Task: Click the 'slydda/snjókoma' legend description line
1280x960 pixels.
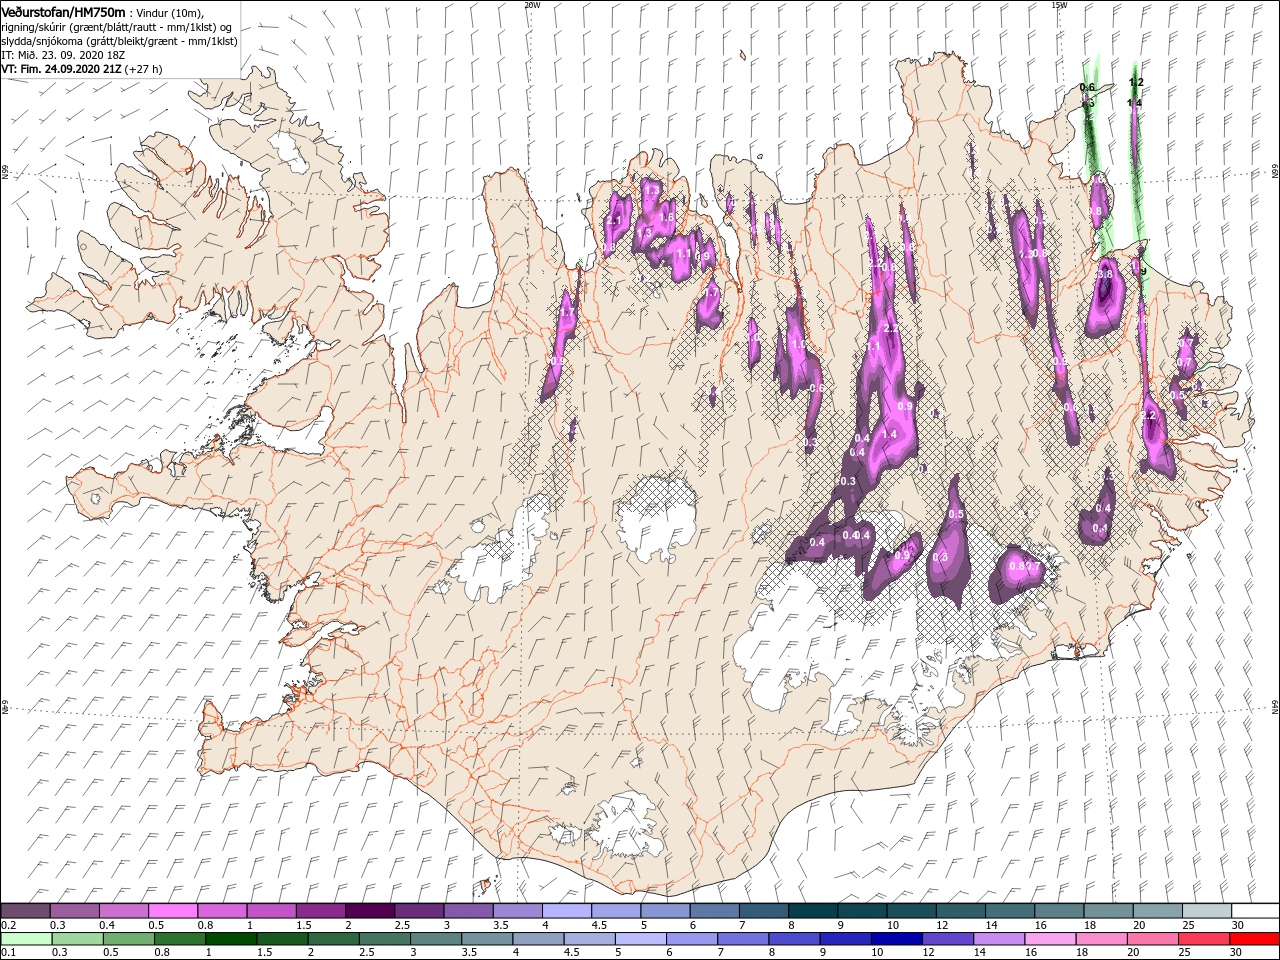Action: (117, 41)
